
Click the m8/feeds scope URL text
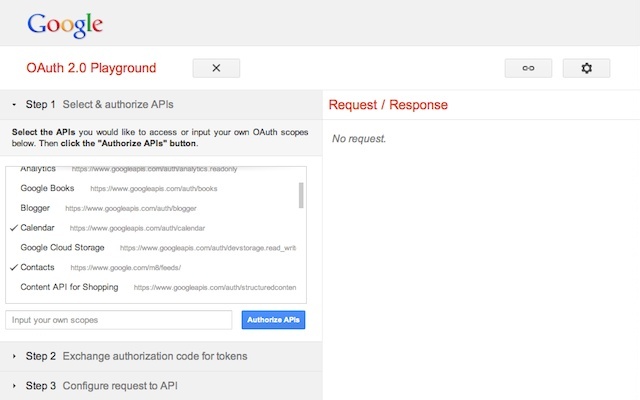(126, 268)
